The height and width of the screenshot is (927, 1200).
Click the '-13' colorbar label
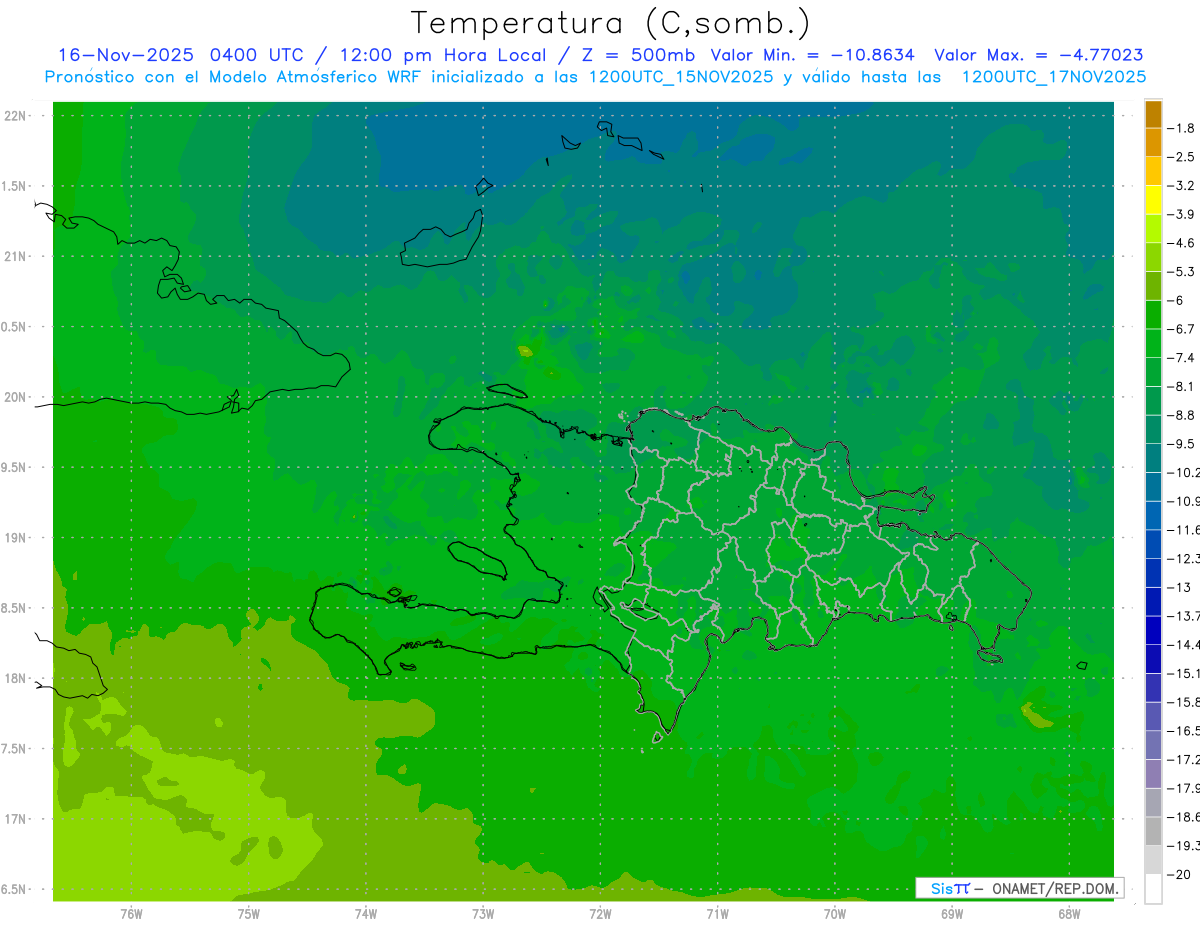coord(1181,587)
